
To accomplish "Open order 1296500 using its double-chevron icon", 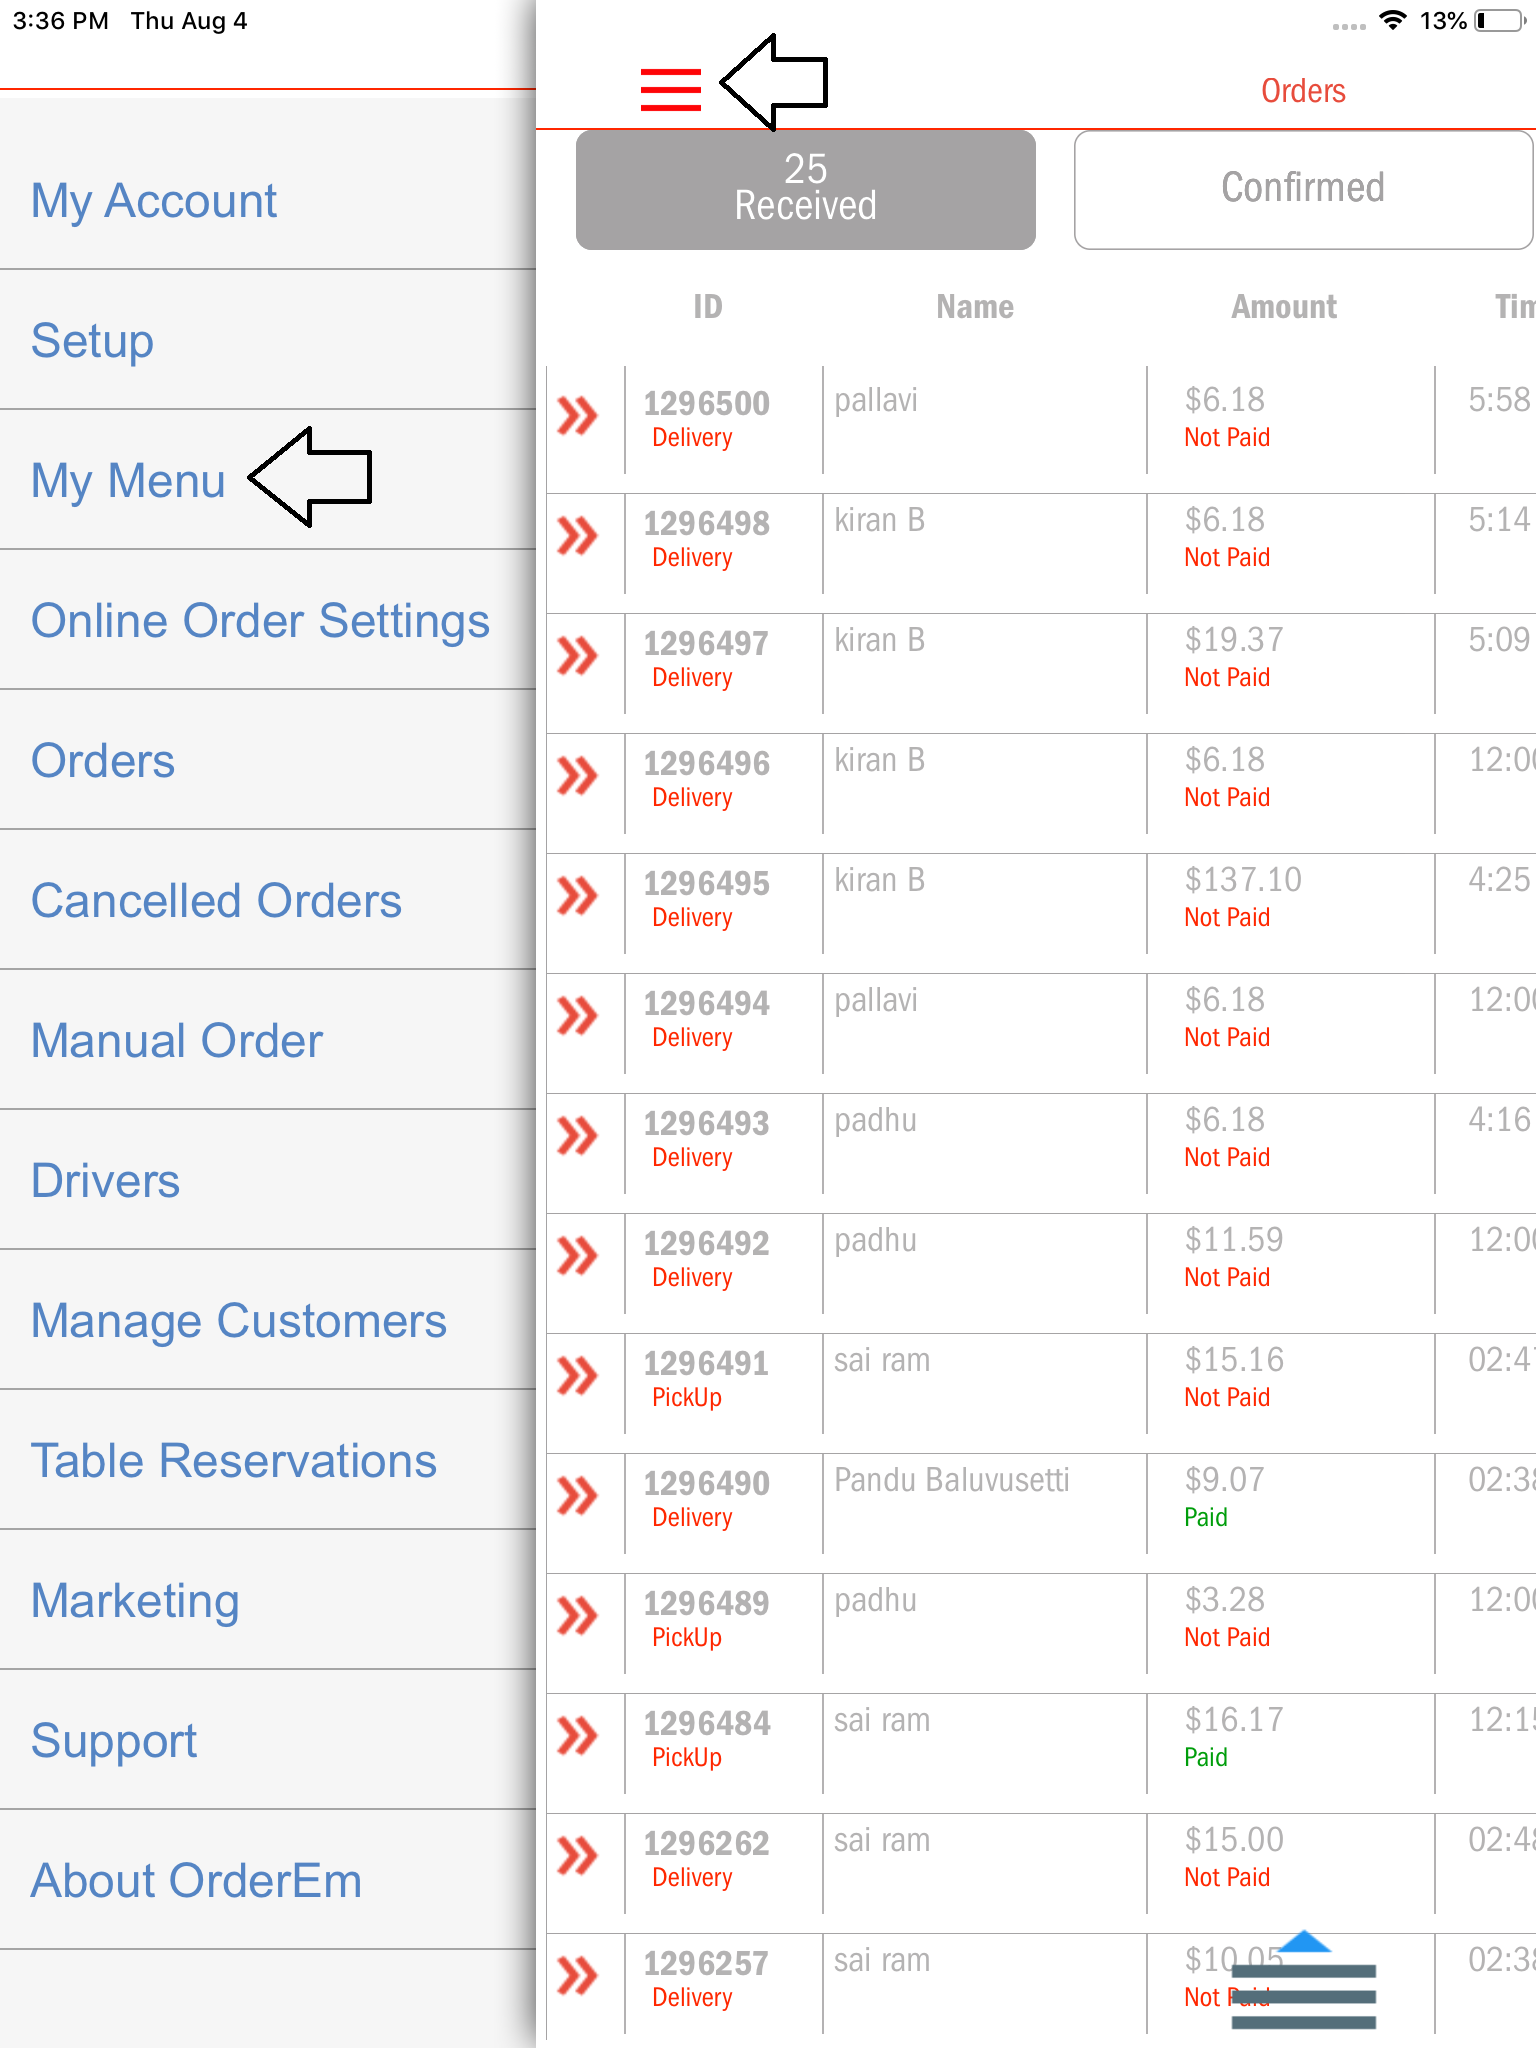I will pyautogui.click(x=578, y=416).
